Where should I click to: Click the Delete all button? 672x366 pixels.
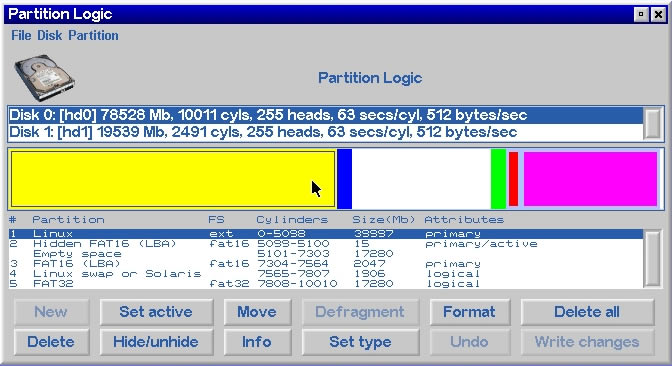587,312
